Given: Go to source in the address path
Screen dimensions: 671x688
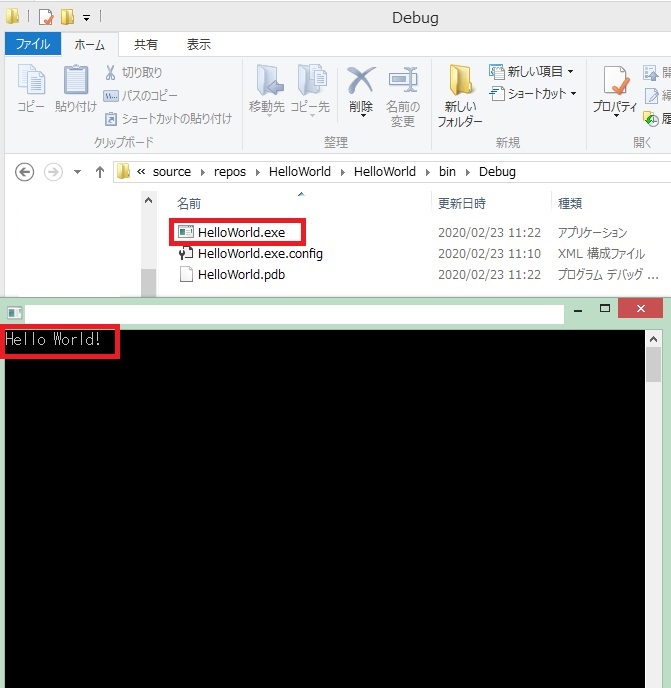Looking at the screenshot, I should 172,172.
